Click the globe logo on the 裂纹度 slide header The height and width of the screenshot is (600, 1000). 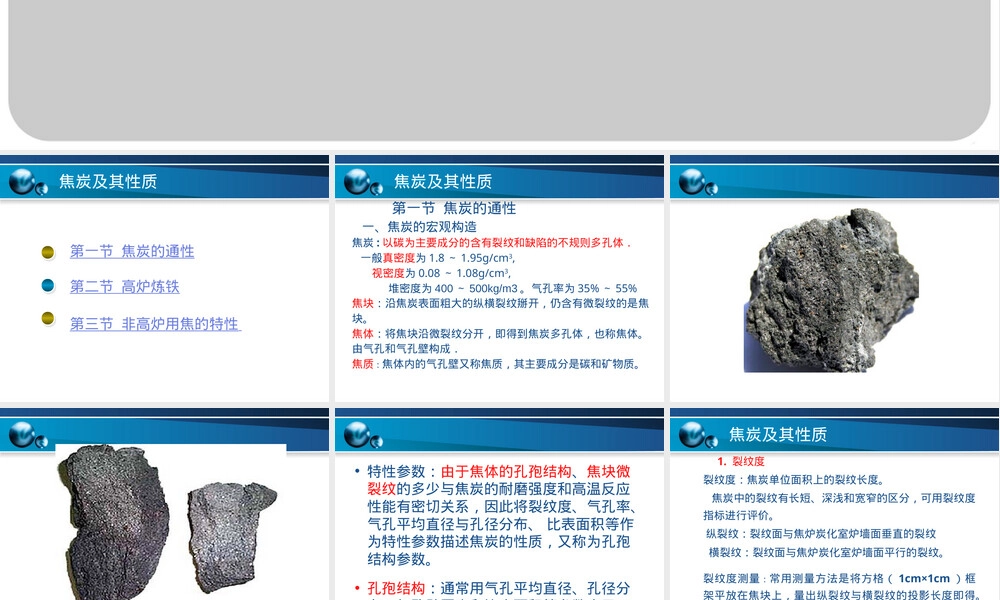click(x=697, y=435)
